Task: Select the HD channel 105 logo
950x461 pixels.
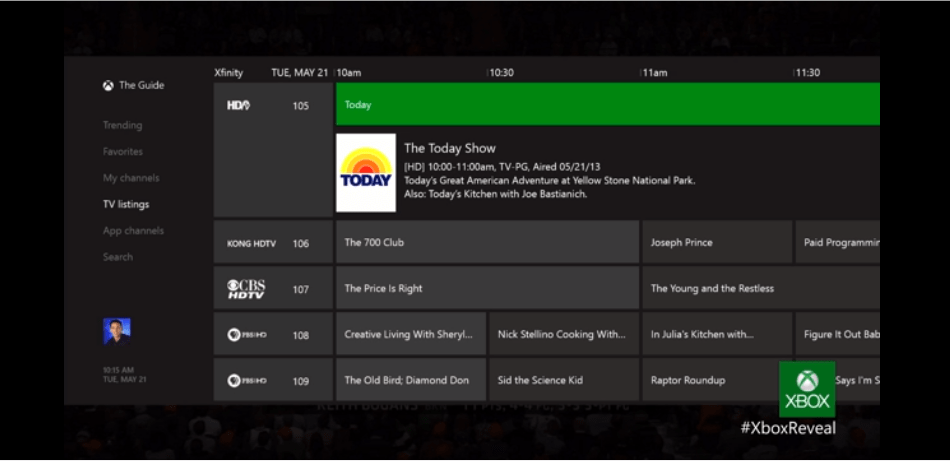Action: click(239, 105)
